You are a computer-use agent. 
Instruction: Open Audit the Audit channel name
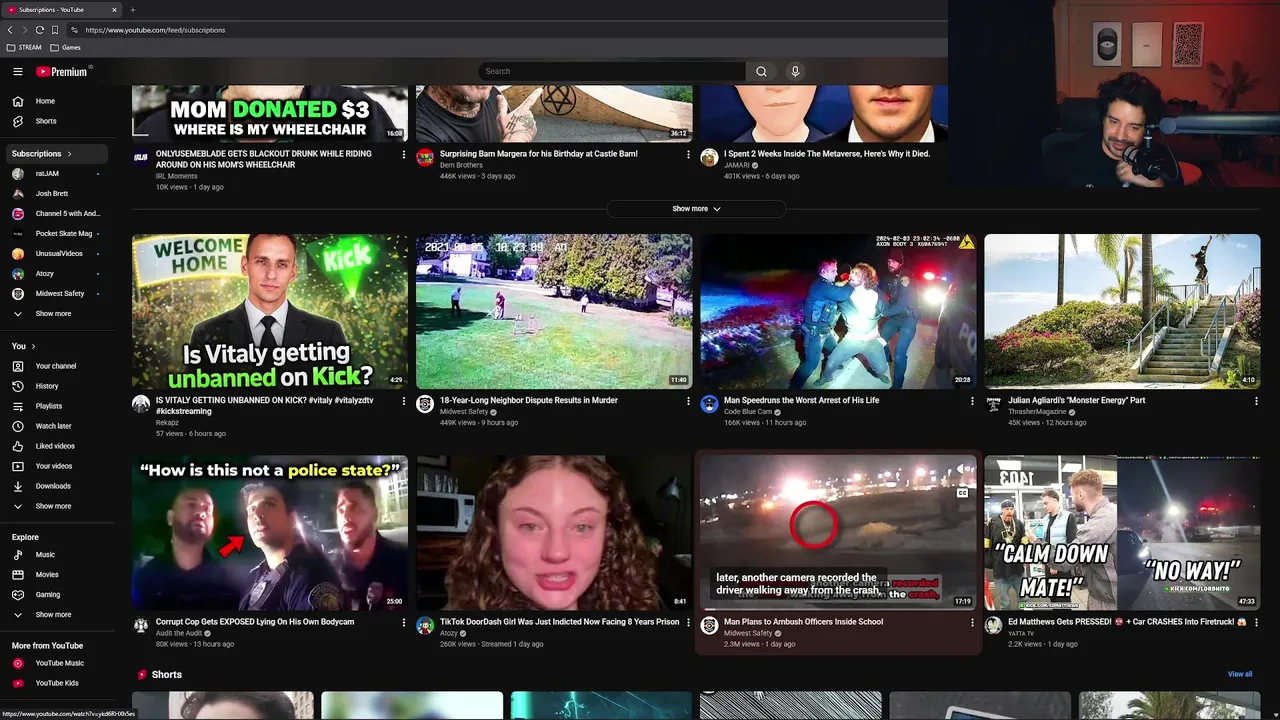click(x=179, y=633)
